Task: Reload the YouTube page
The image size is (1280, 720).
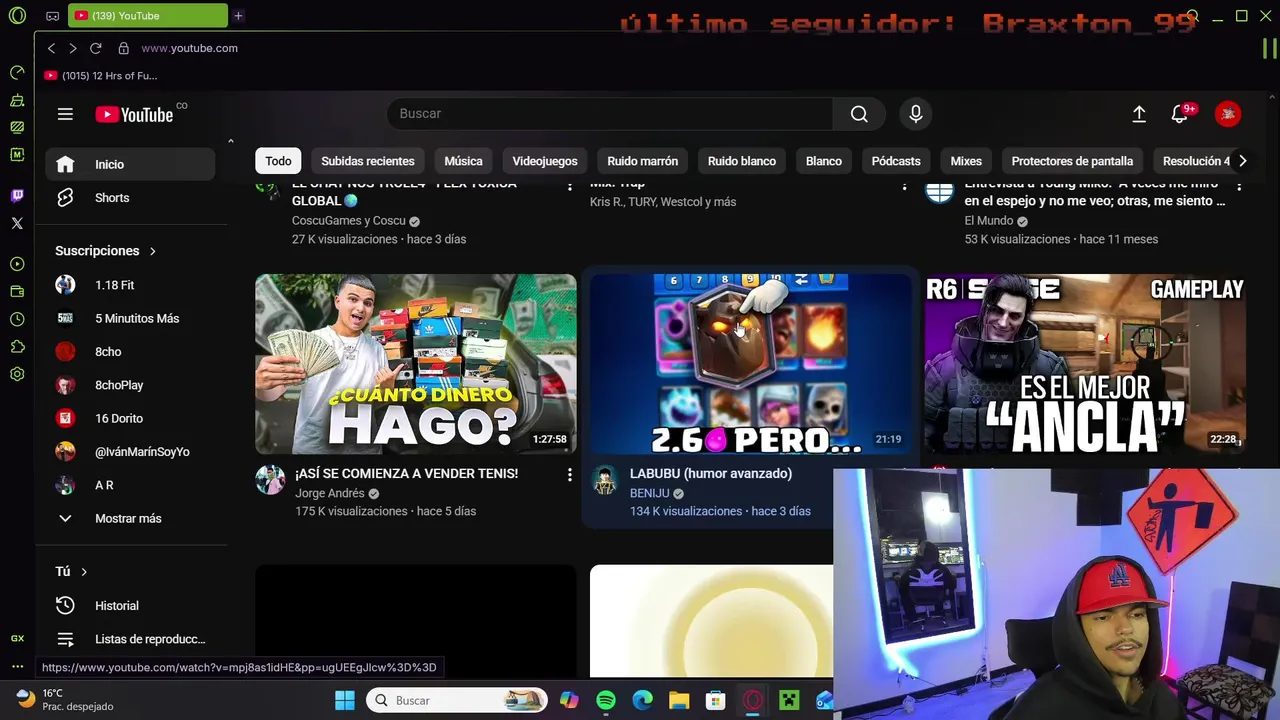Action: (95, 48)
